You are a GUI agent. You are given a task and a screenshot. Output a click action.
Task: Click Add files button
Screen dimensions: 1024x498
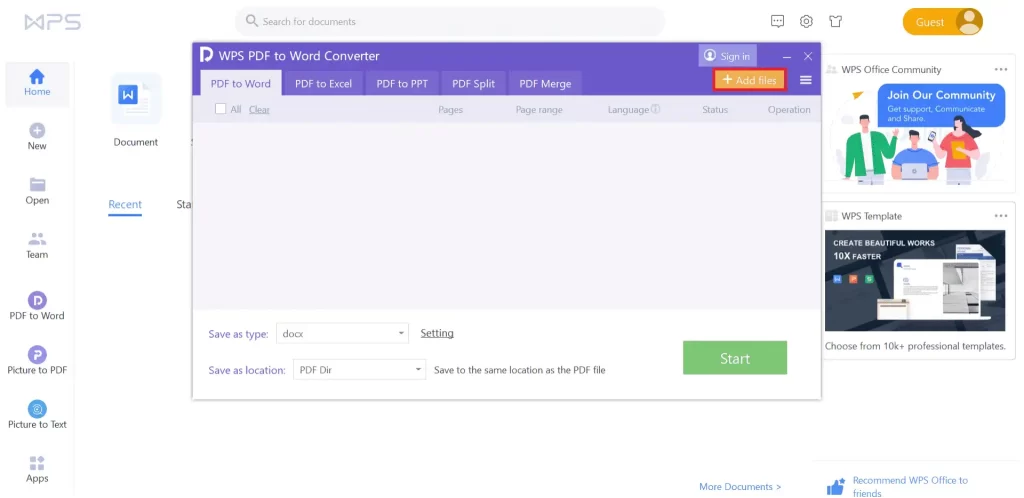click(x=749, y=80)
